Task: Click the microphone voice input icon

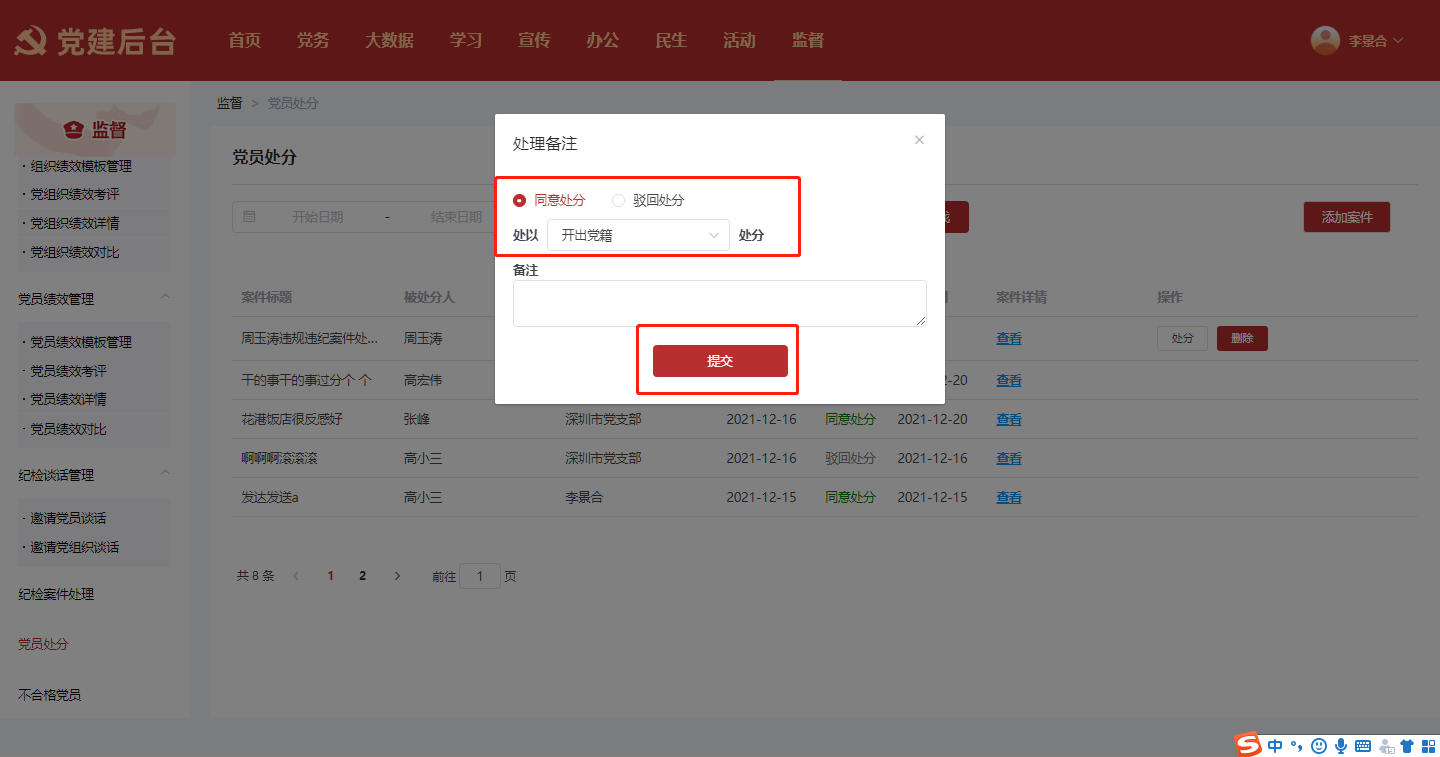Action: pos(1341,746)
